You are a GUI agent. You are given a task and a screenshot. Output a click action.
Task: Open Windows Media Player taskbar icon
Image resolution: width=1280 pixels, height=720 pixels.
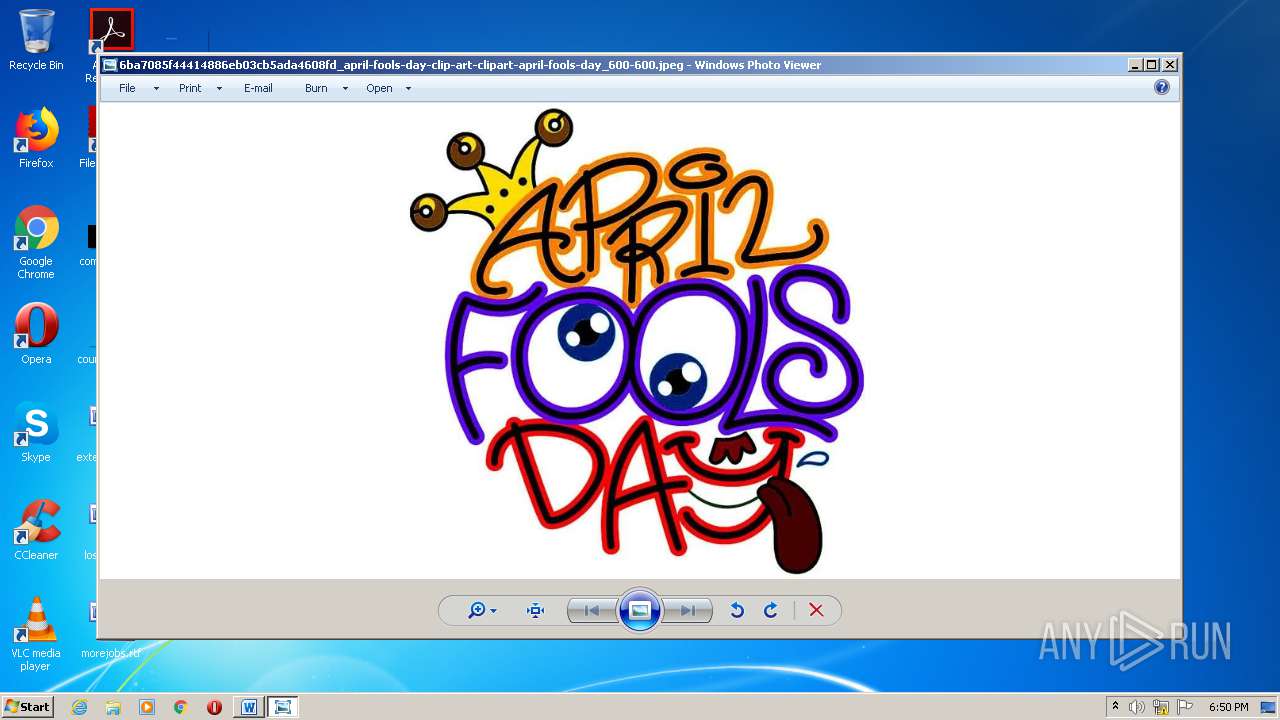(x=147, y=707)
